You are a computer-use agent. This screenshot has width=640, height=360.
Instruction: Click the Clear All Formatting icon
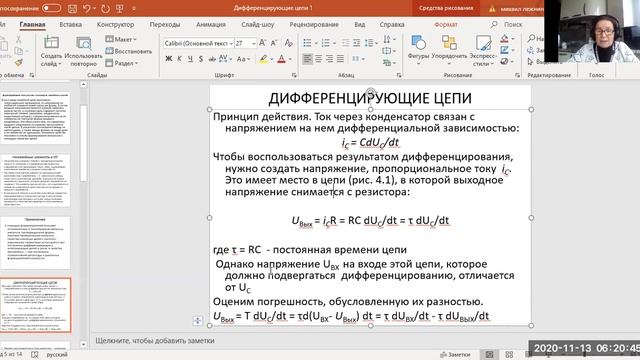click(x=289, y=43)
